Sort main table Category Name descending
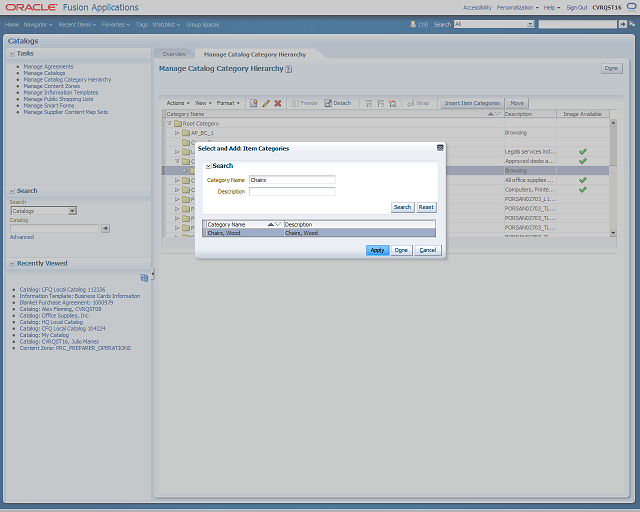The height and width of the screenshot is (512, 640). click(498, 114)
